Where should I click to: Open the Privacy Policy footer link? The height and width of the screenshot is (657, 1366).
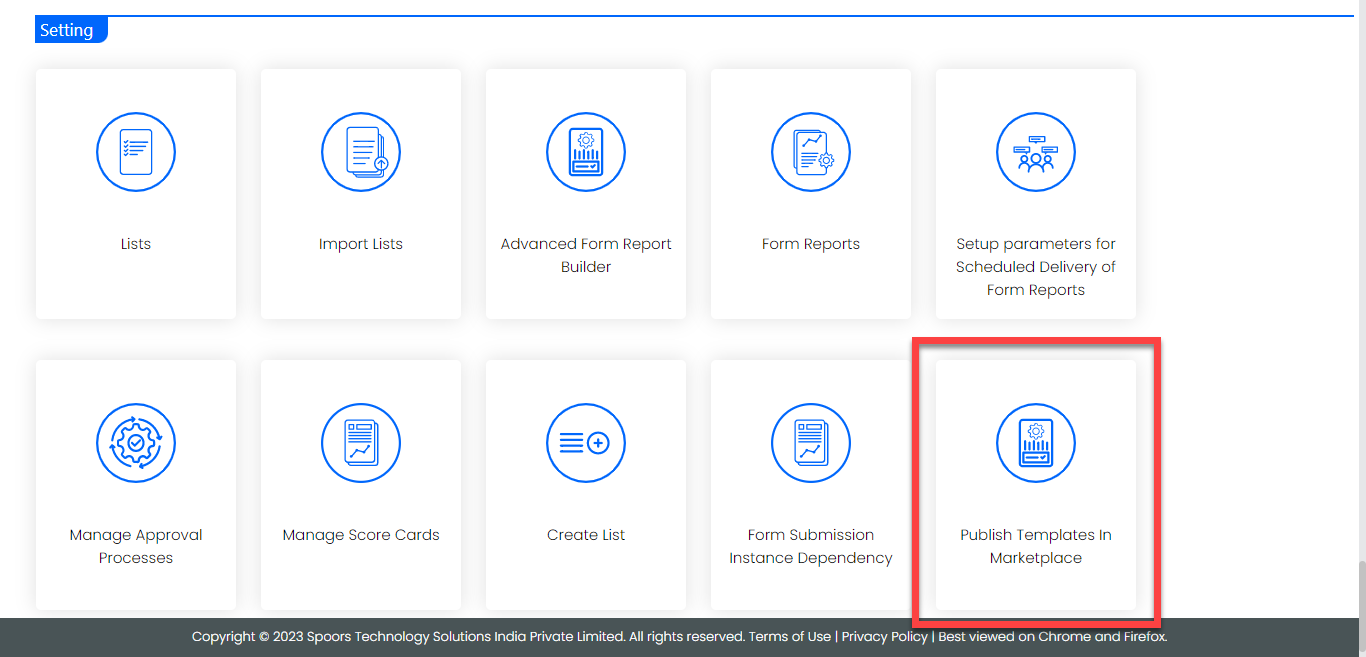[884, 637]
